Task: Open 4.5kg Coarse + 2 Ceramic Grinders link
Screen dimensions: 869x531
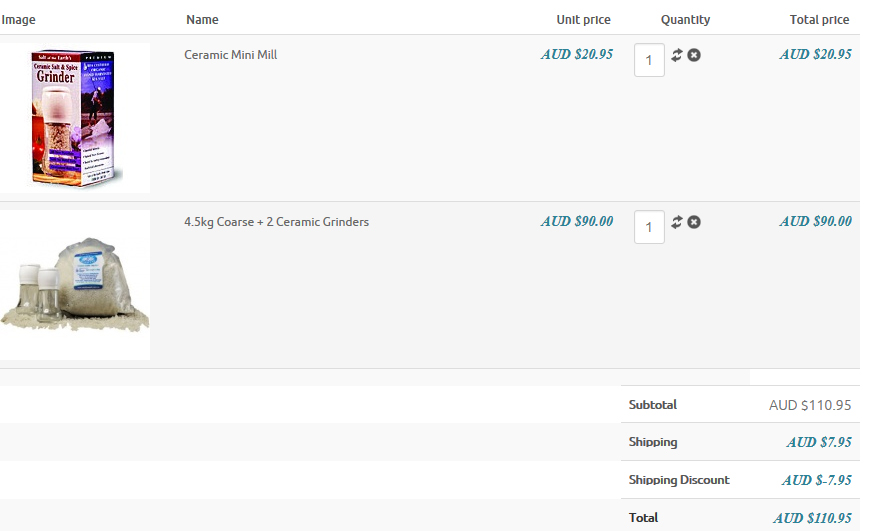Action: tap(276, 222)
